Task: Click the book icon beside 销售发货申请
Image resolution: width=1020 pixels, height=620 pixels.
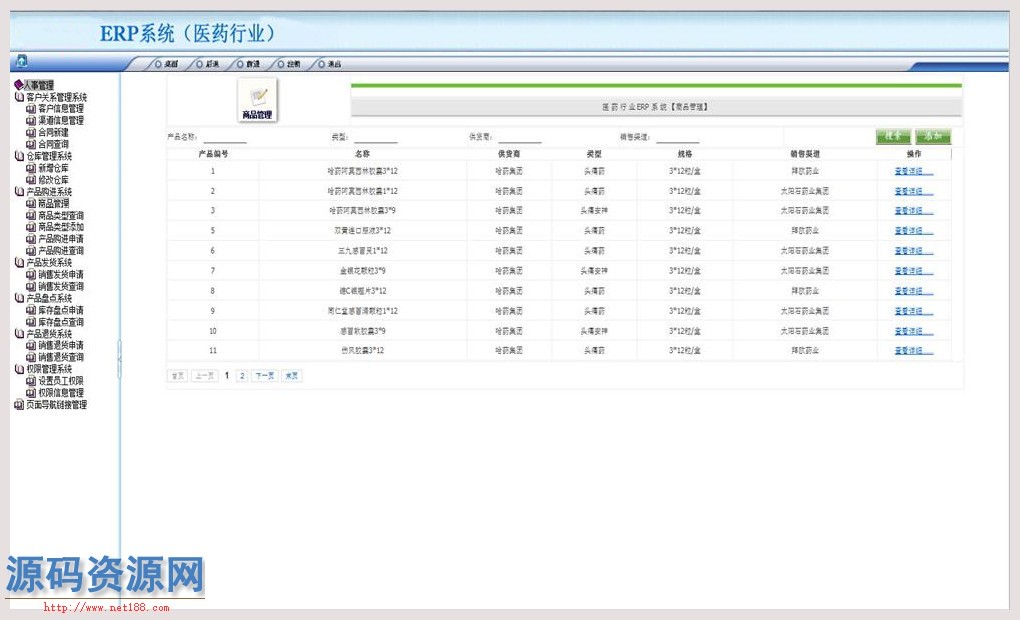Action: (x=31, y=275)
